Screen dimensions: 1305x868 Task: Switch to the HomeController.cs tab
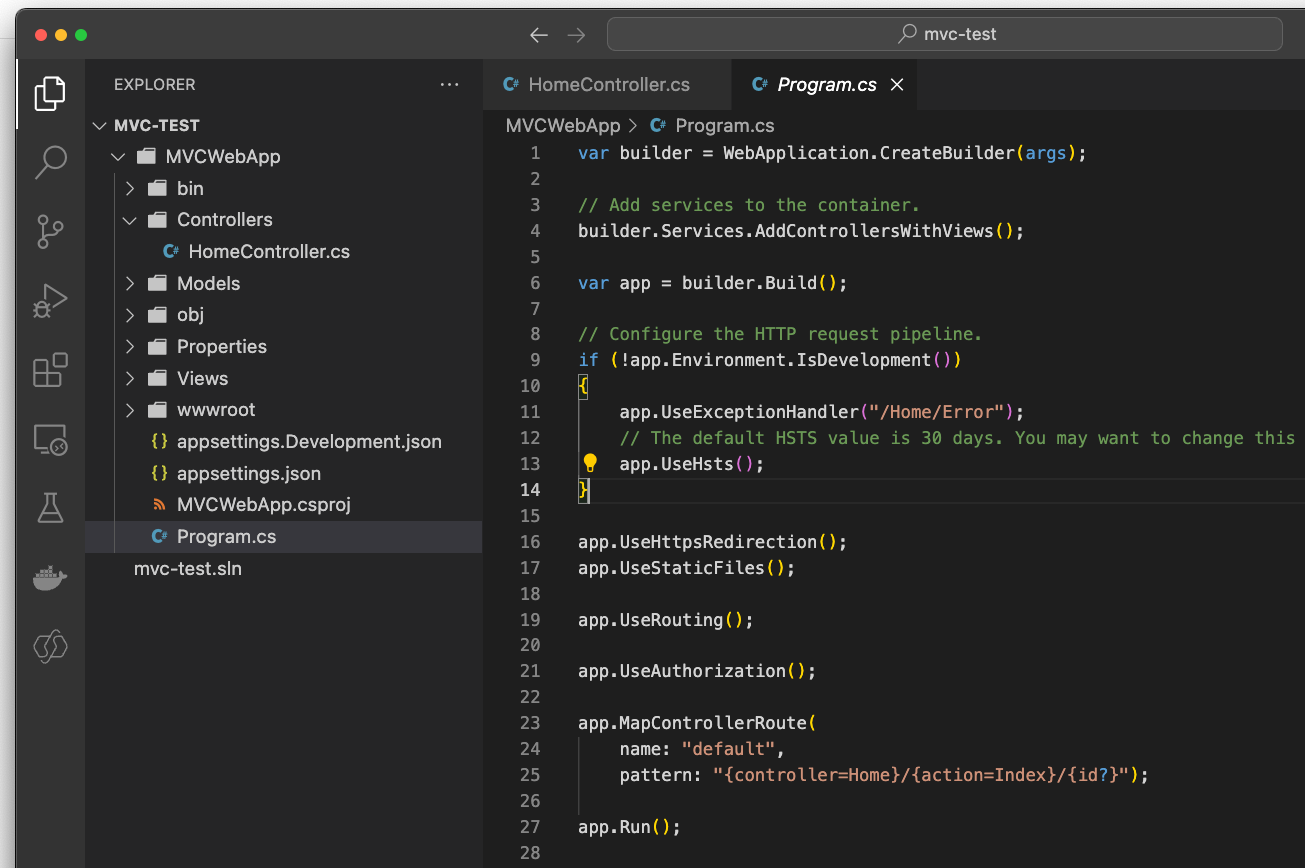point(608,85)
